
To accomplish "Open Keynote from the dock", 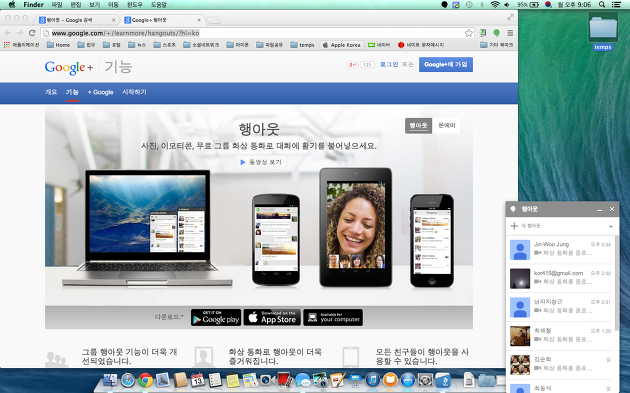I will [355, 380].
